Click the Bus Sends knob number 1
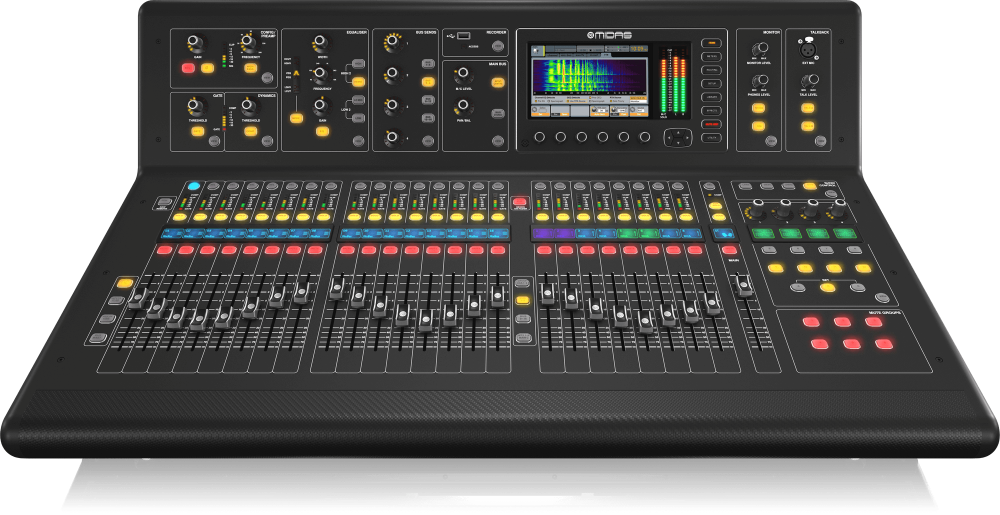 coord(393,43)
